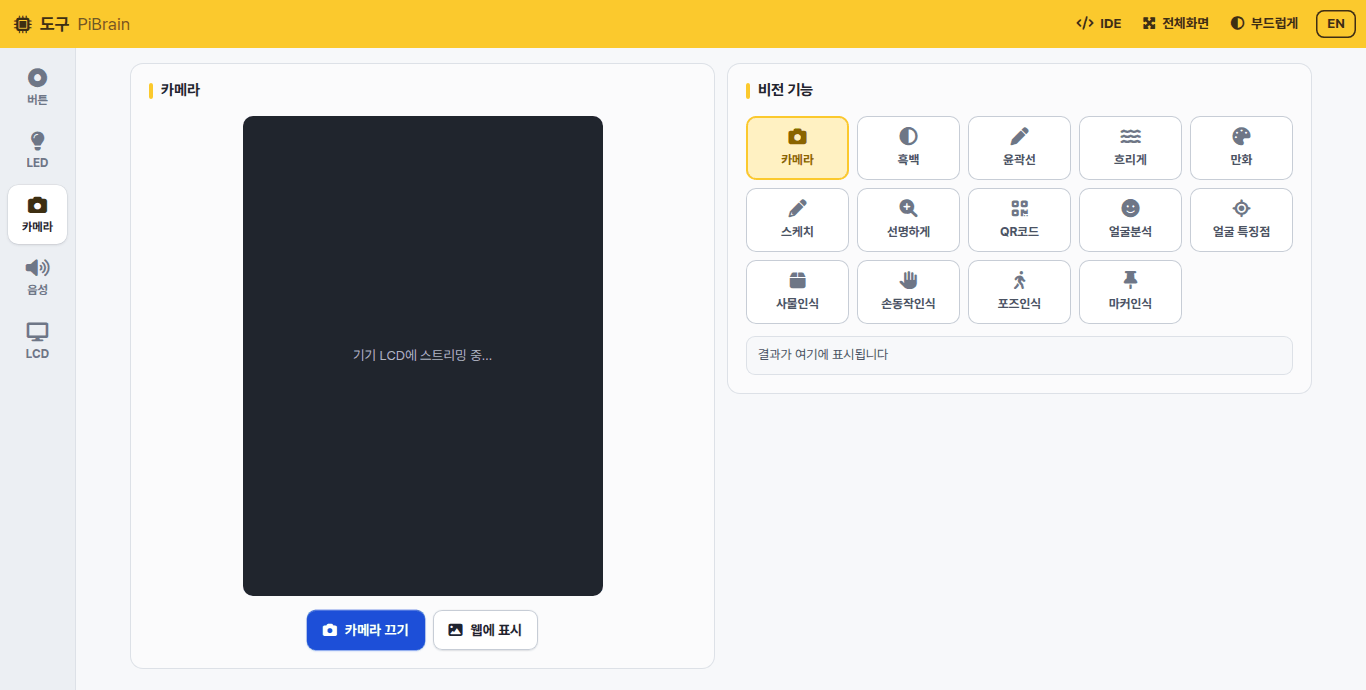1366x690 pixels.
Task: Click the 도구 PiBrain title text
Action: coord(85,24)
